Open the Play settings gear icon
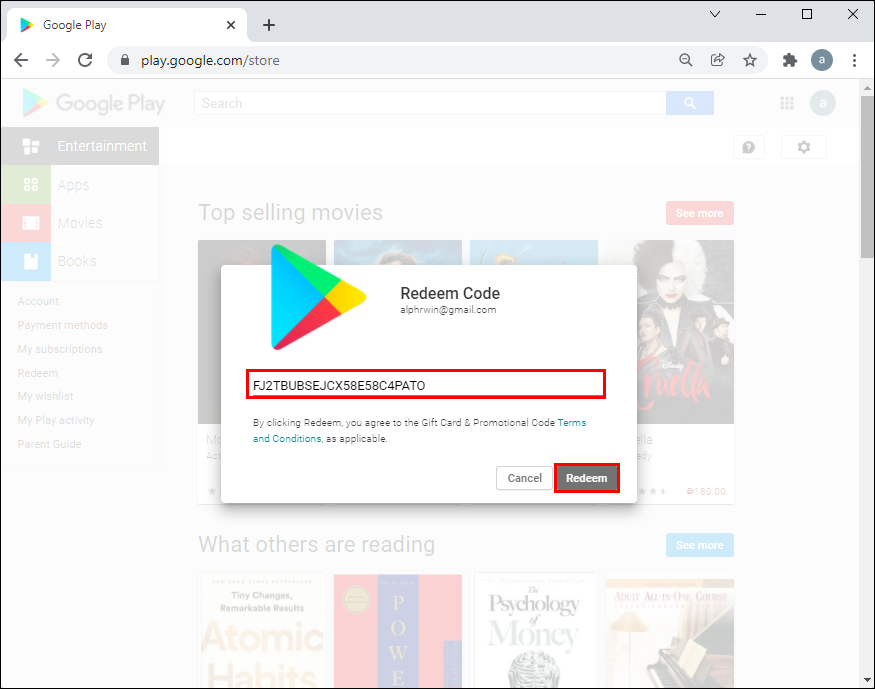This screenshot has height=689, width=875. pos(804,147)
